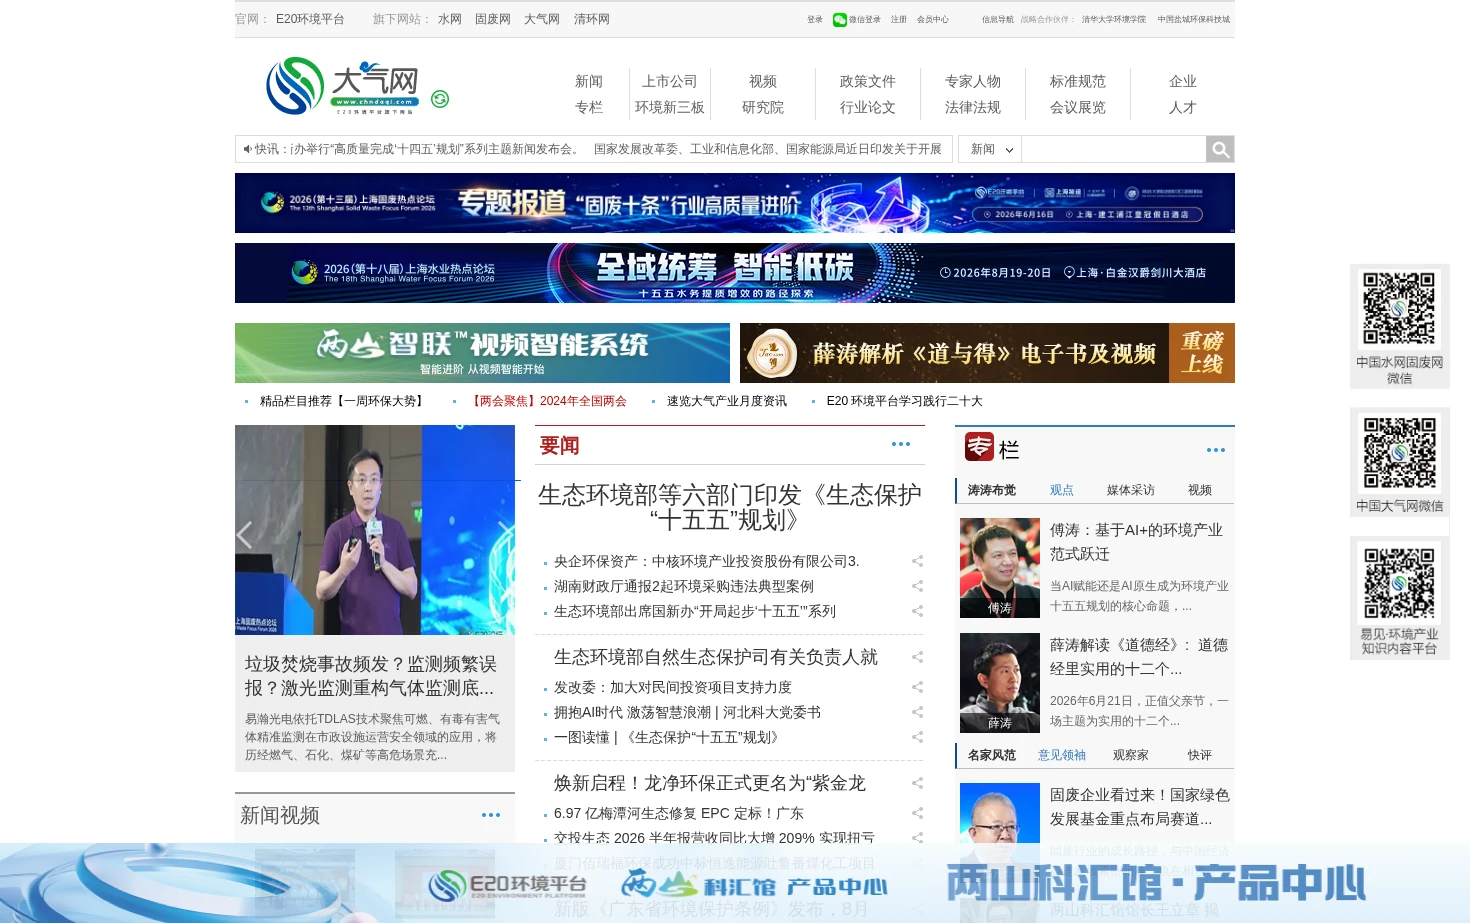Click the magnifier search button
The height and width of the screenshot is (923, 1470).
pyautogui.click(x=1220, y=149)
